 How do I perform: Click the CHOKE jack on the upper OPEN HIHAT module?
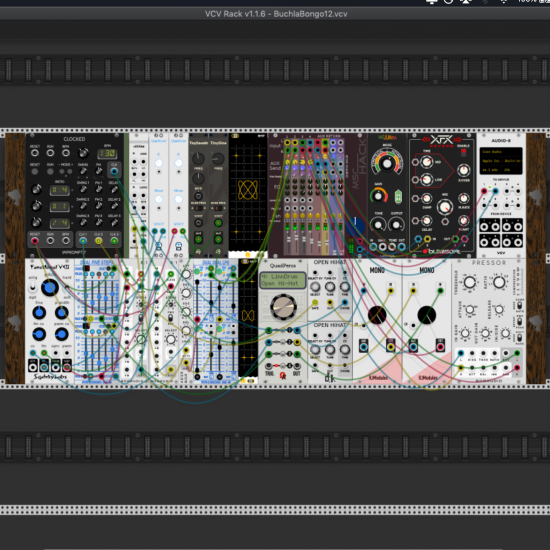tap(345, 302)
